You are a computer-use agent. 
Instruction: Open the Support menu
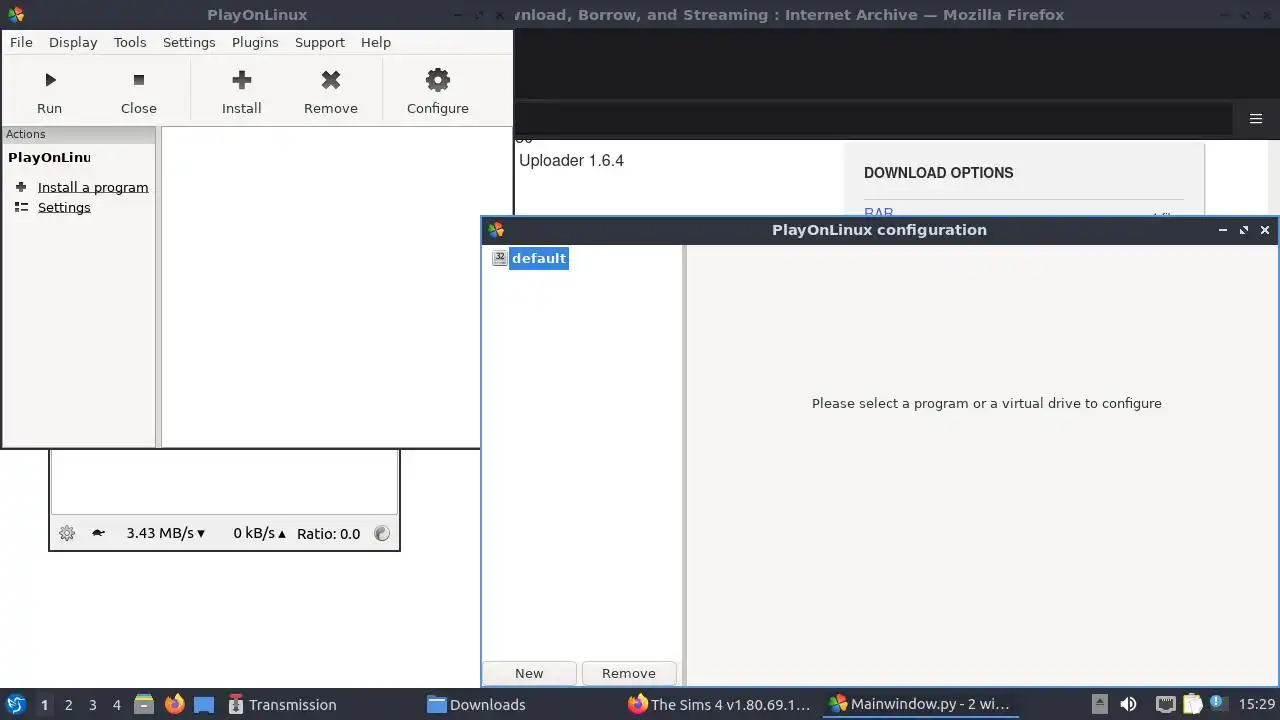coord(320,42)
